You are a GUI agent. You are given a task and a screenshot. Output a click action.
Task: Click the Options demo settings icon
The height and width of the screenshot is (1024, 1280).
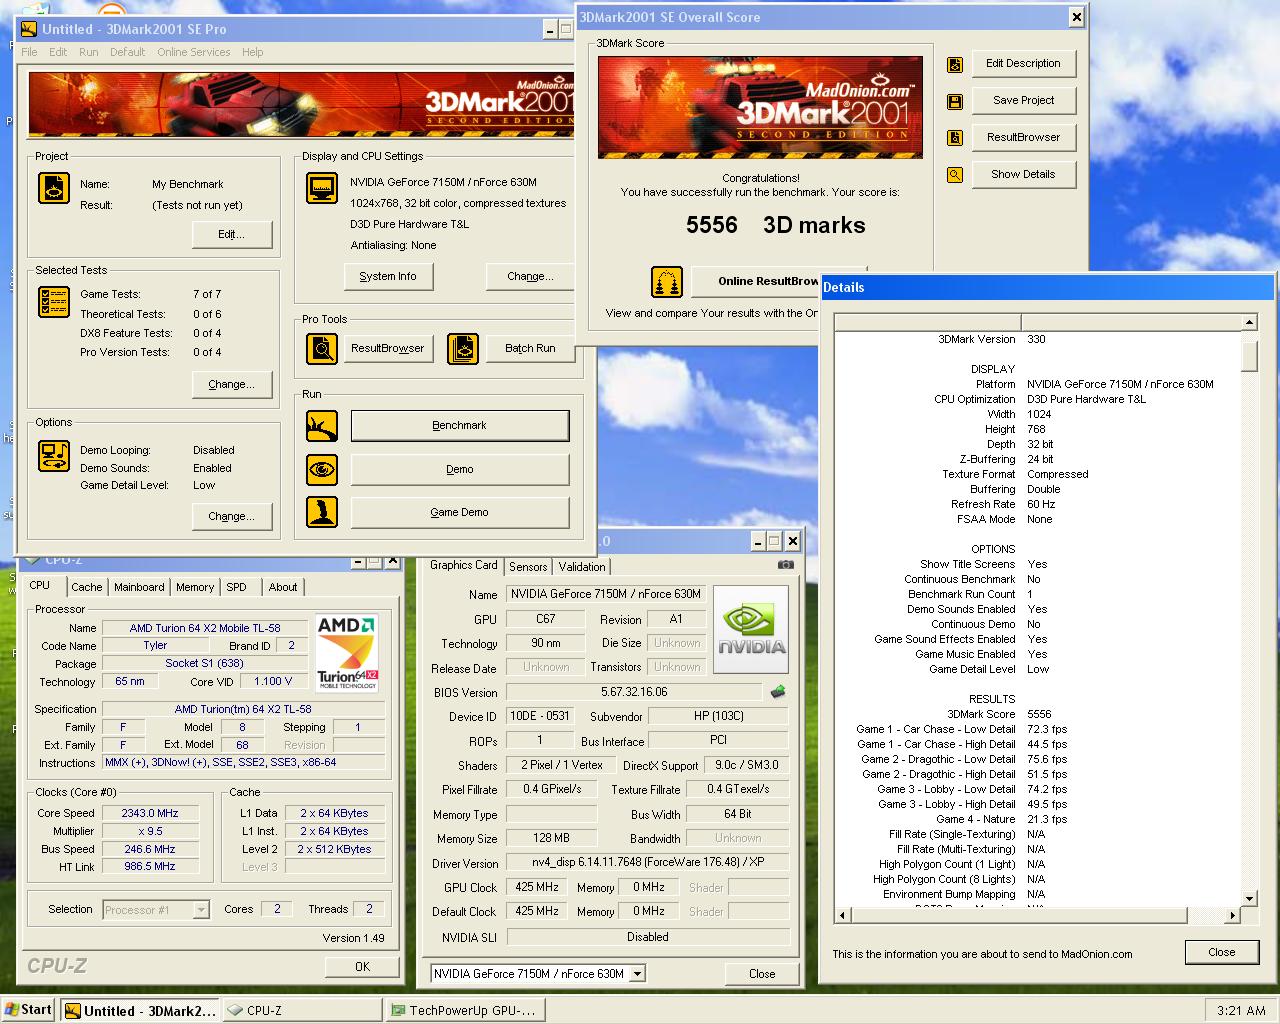coord(54,455)
